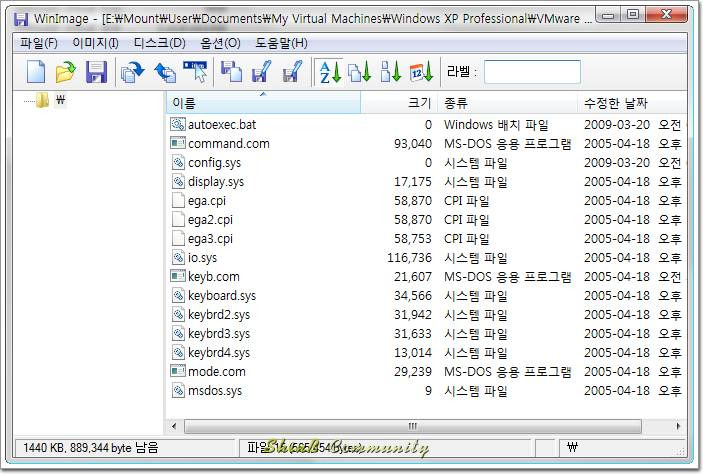Click the scroll left arrow
Viewport: 703px width, 474px height.
[x=174, y=426]
